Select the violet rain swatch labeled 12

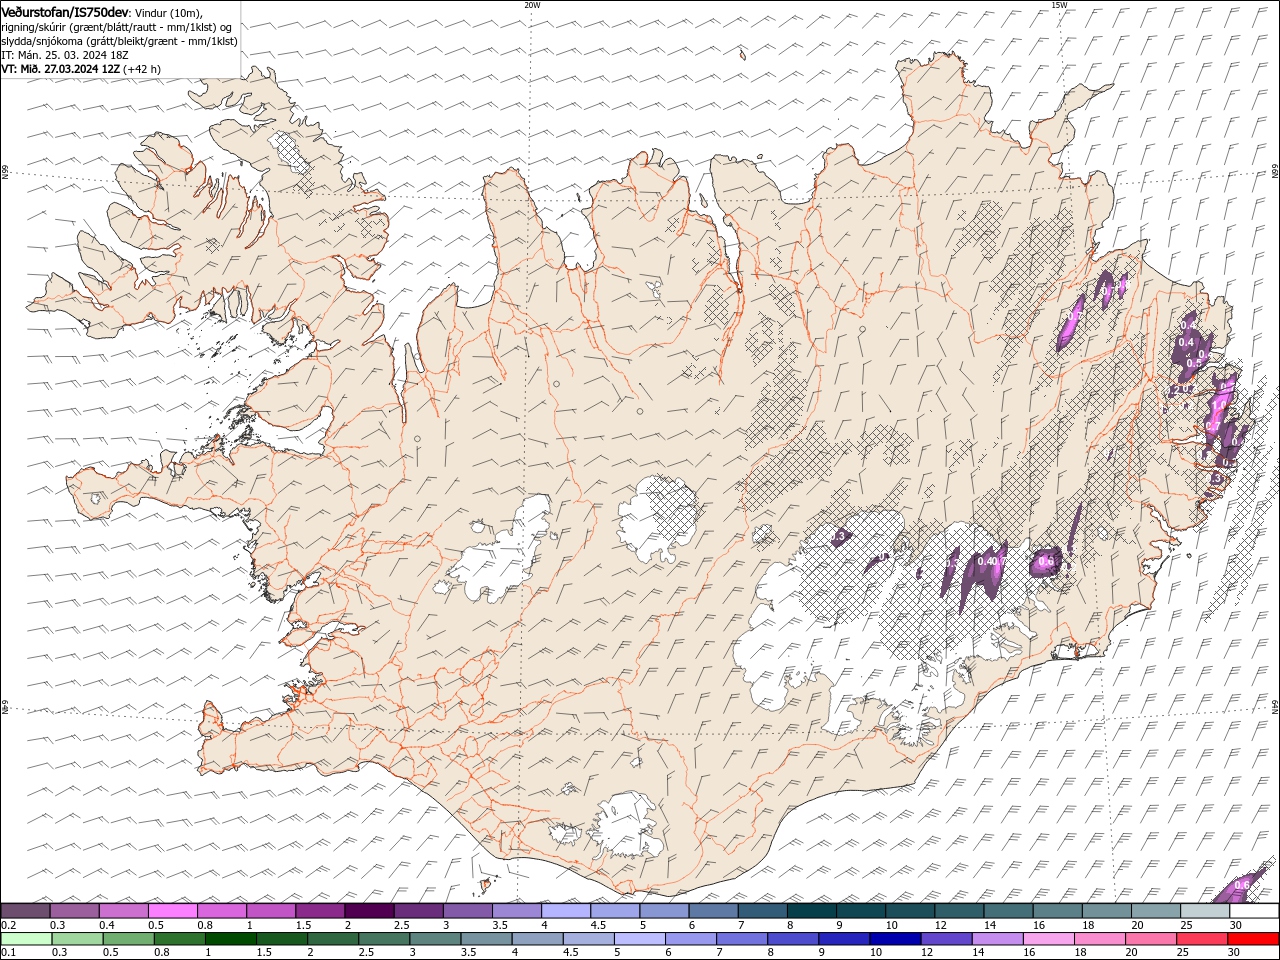947,939
